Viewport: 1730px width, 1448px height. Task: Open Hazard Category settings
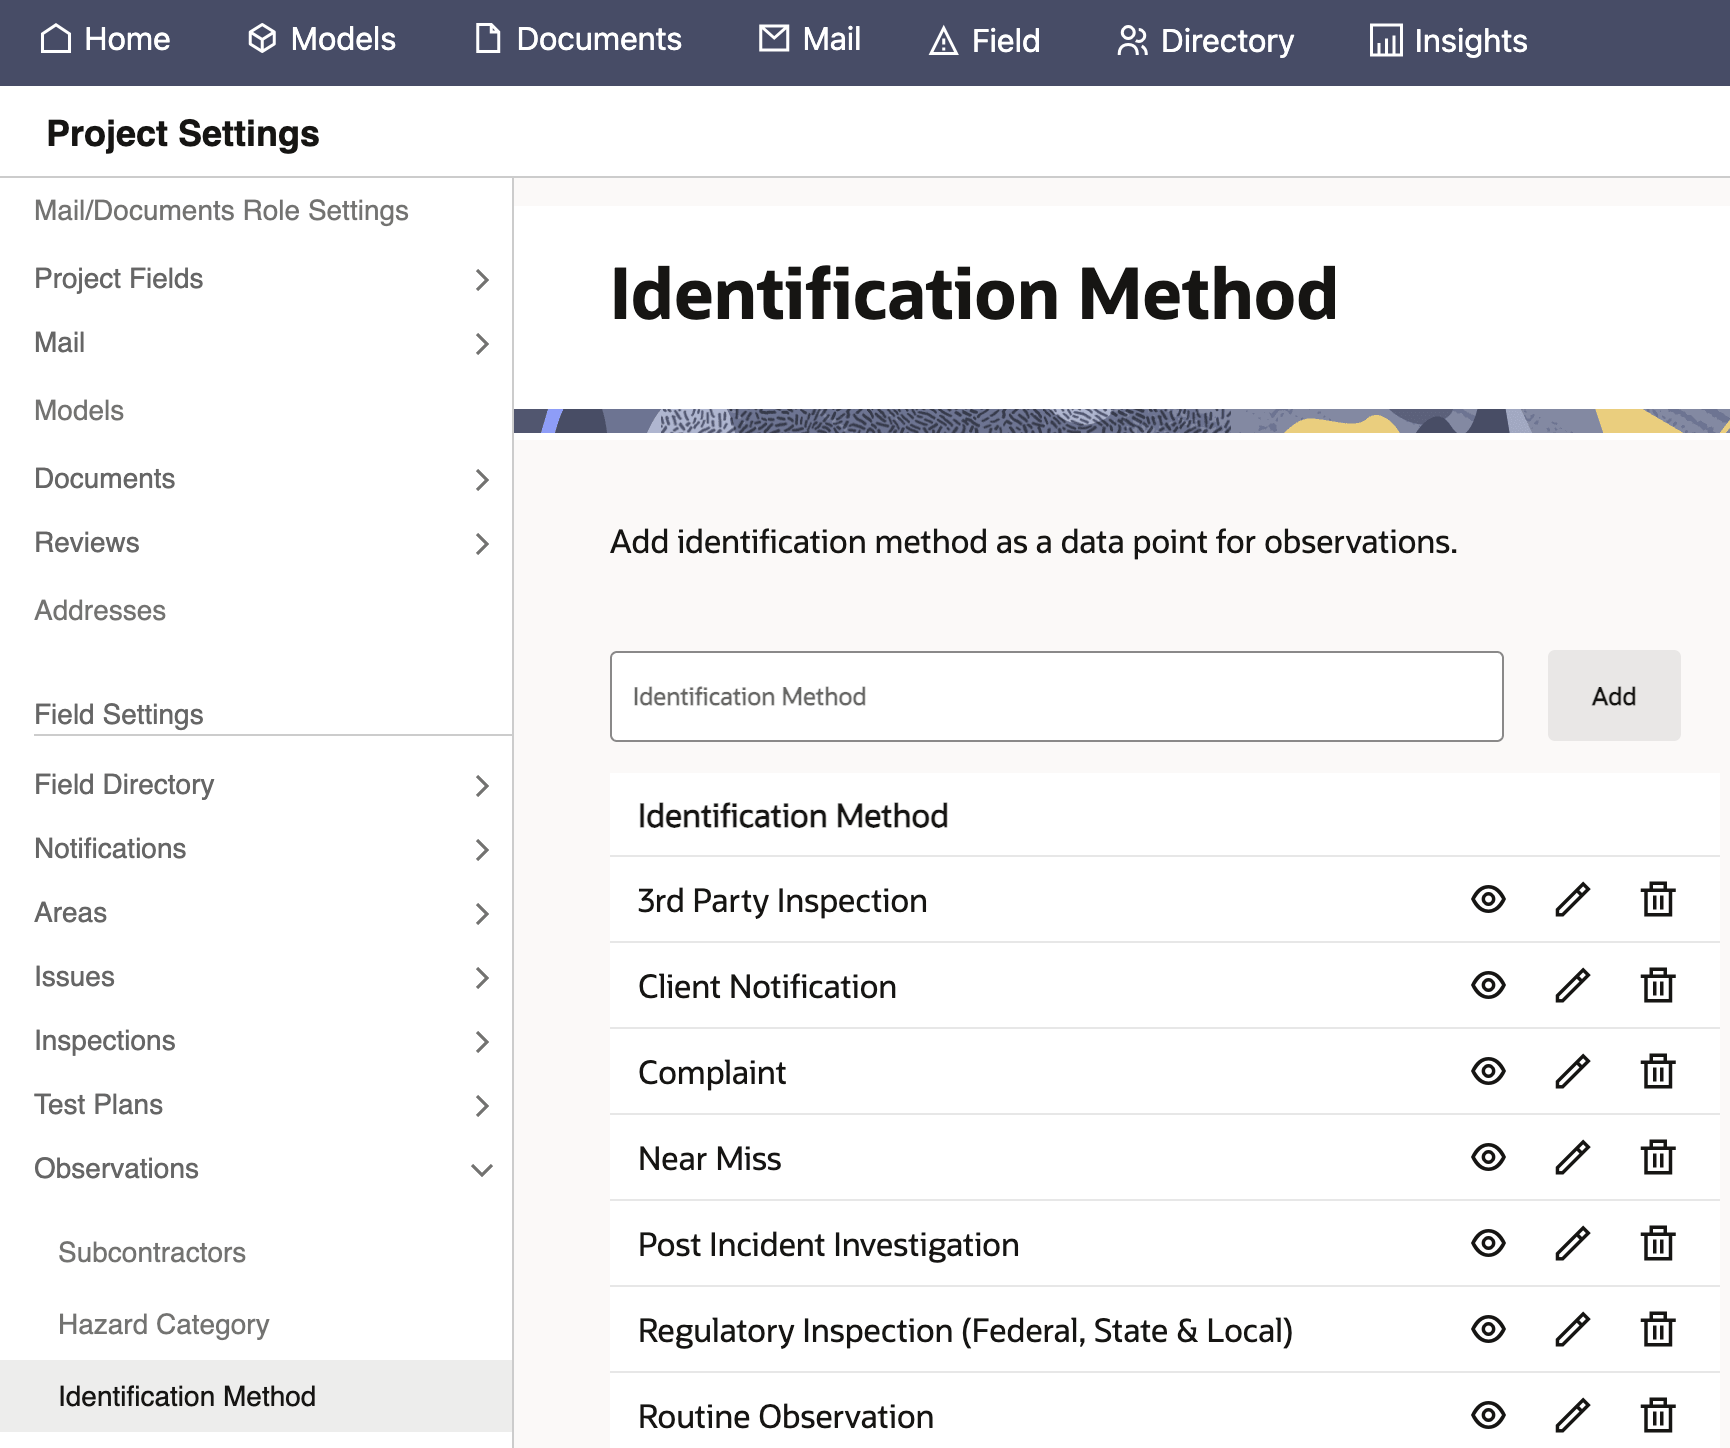tap(164, 1324)
